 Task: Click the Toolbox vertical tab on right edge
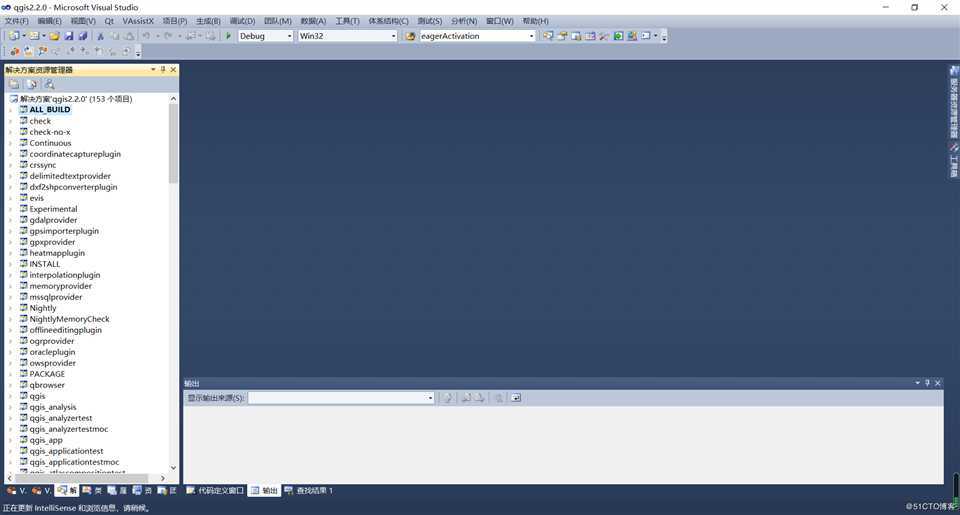[954, 161]
